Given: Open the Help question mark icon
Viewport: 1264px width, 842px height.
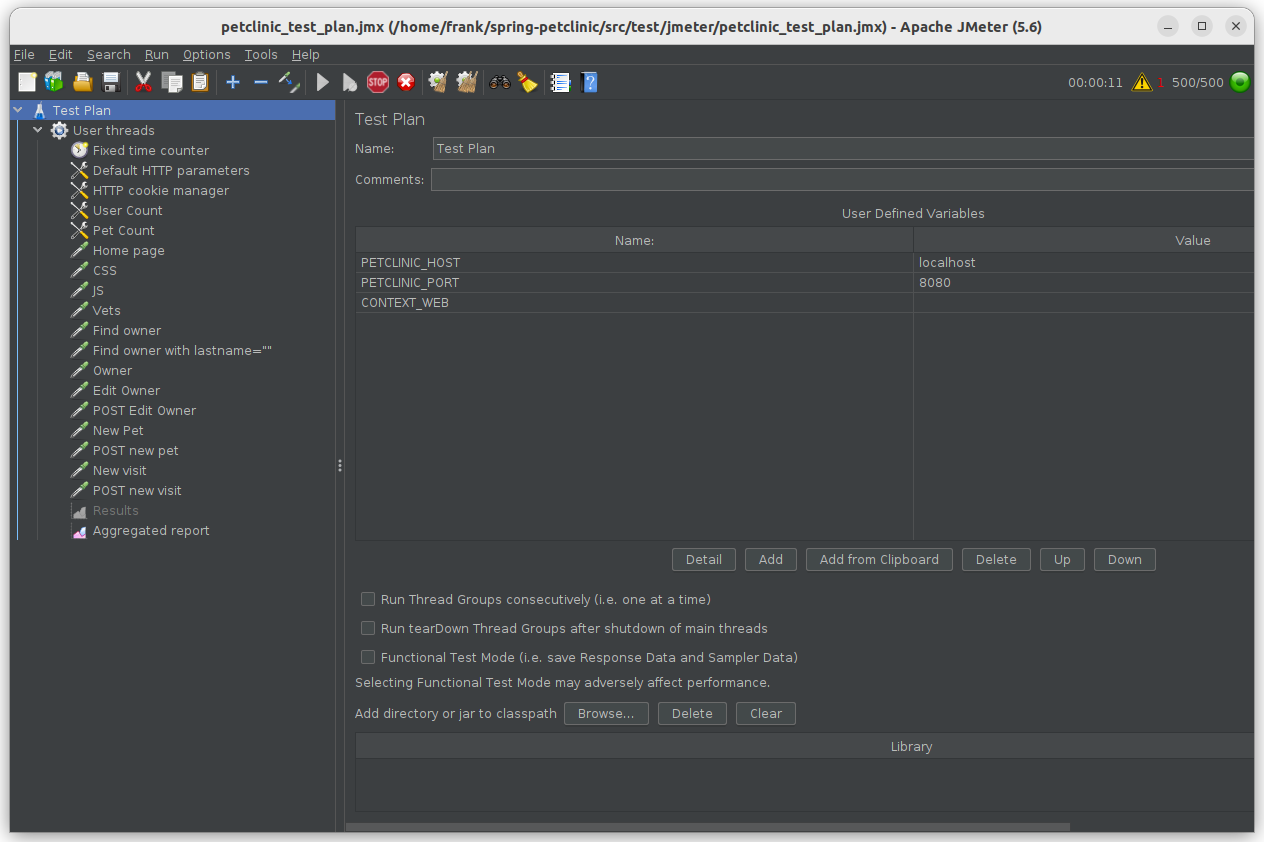Looking at the screenshot, I should [x=589, y=82].
